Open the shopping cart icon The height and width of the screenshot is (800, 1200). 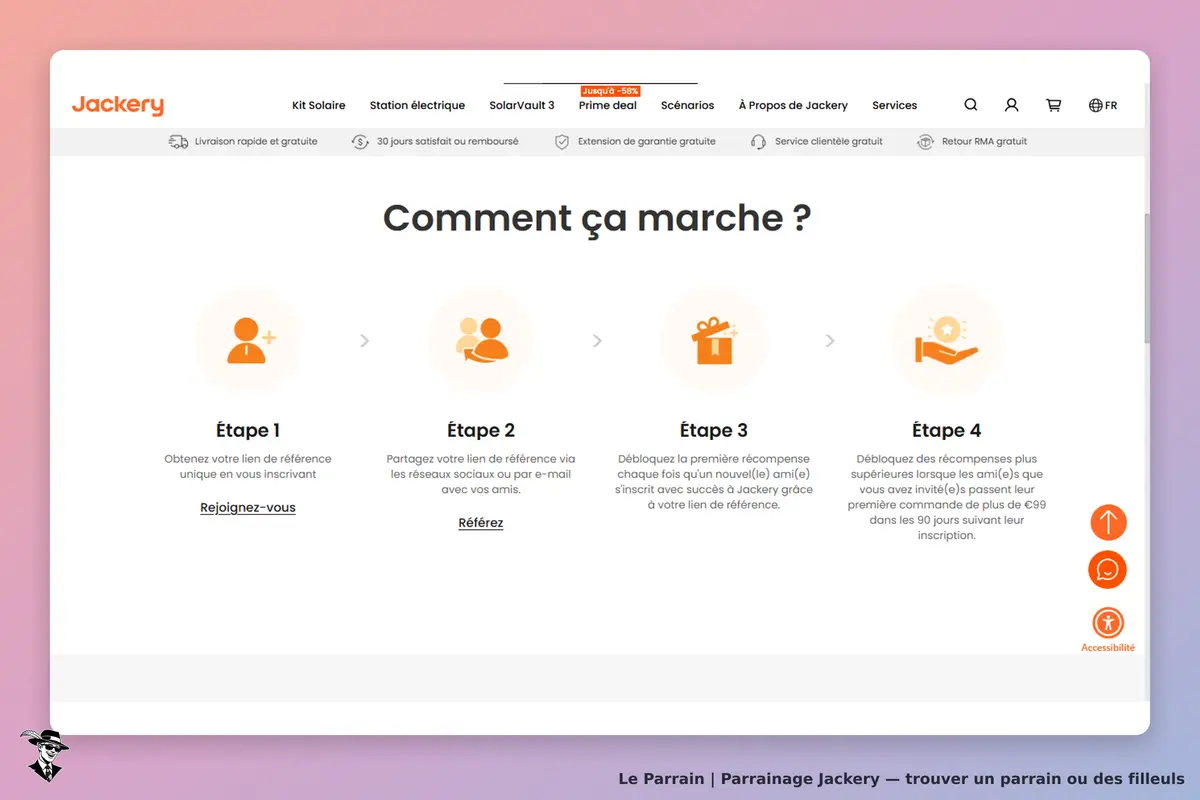click(1053, 105)
